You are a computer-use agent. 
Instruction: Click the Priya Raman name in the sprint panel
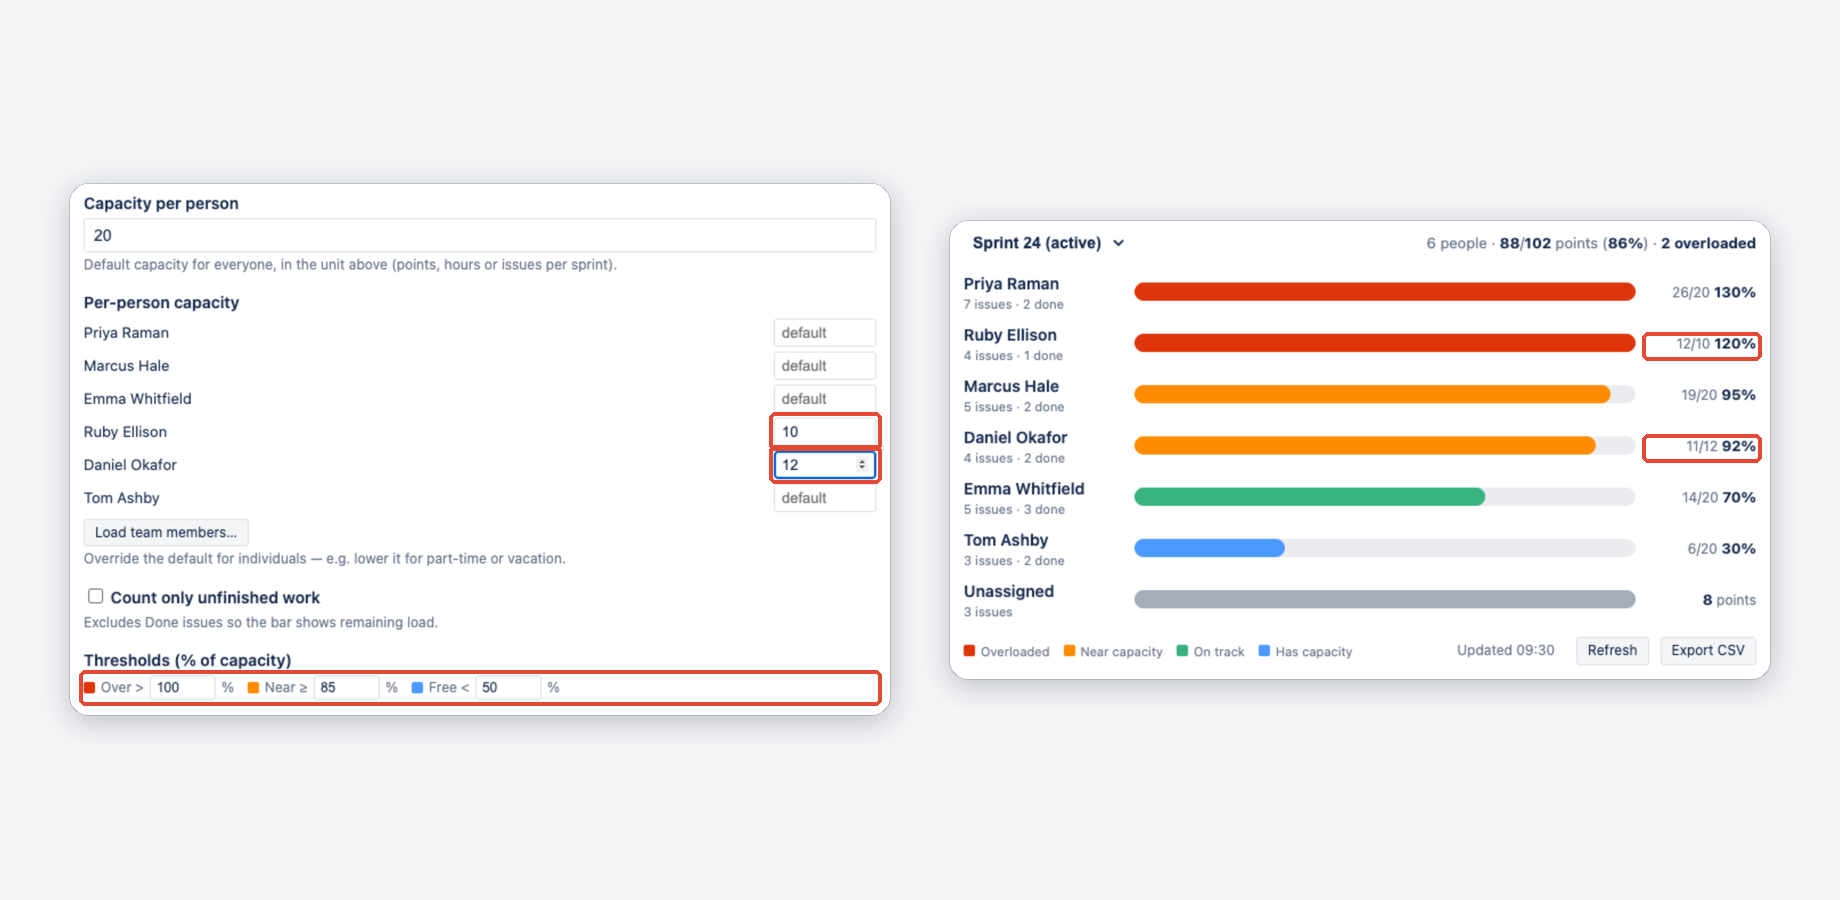coord(1011,284)
